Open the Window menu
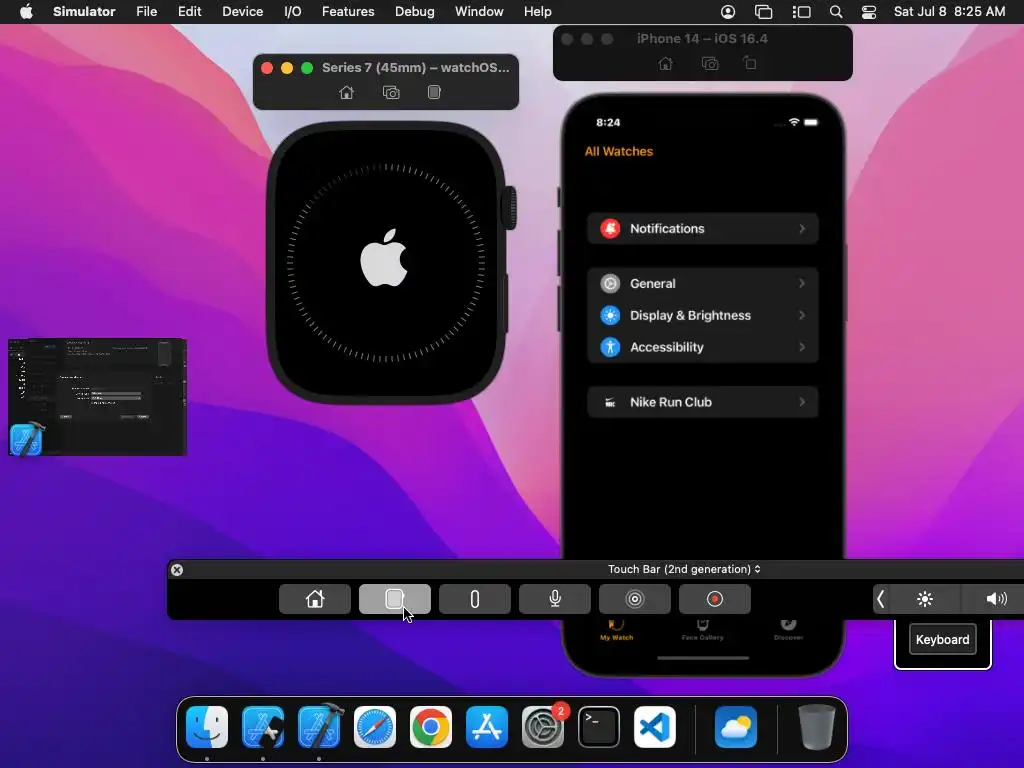The width and height of the screenshot is (1024, 768). pos(479,12)
